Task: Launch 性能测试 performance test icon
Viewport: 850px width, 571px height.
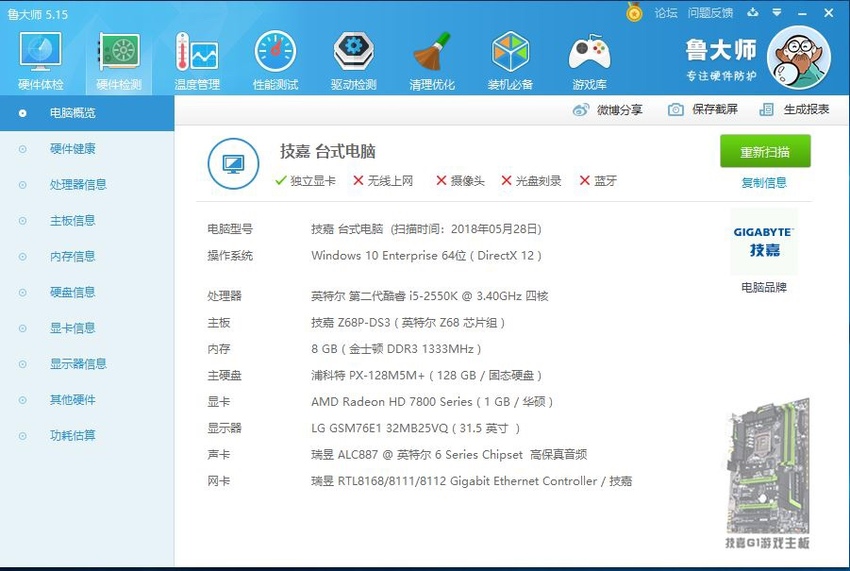Action: point(275,60)
